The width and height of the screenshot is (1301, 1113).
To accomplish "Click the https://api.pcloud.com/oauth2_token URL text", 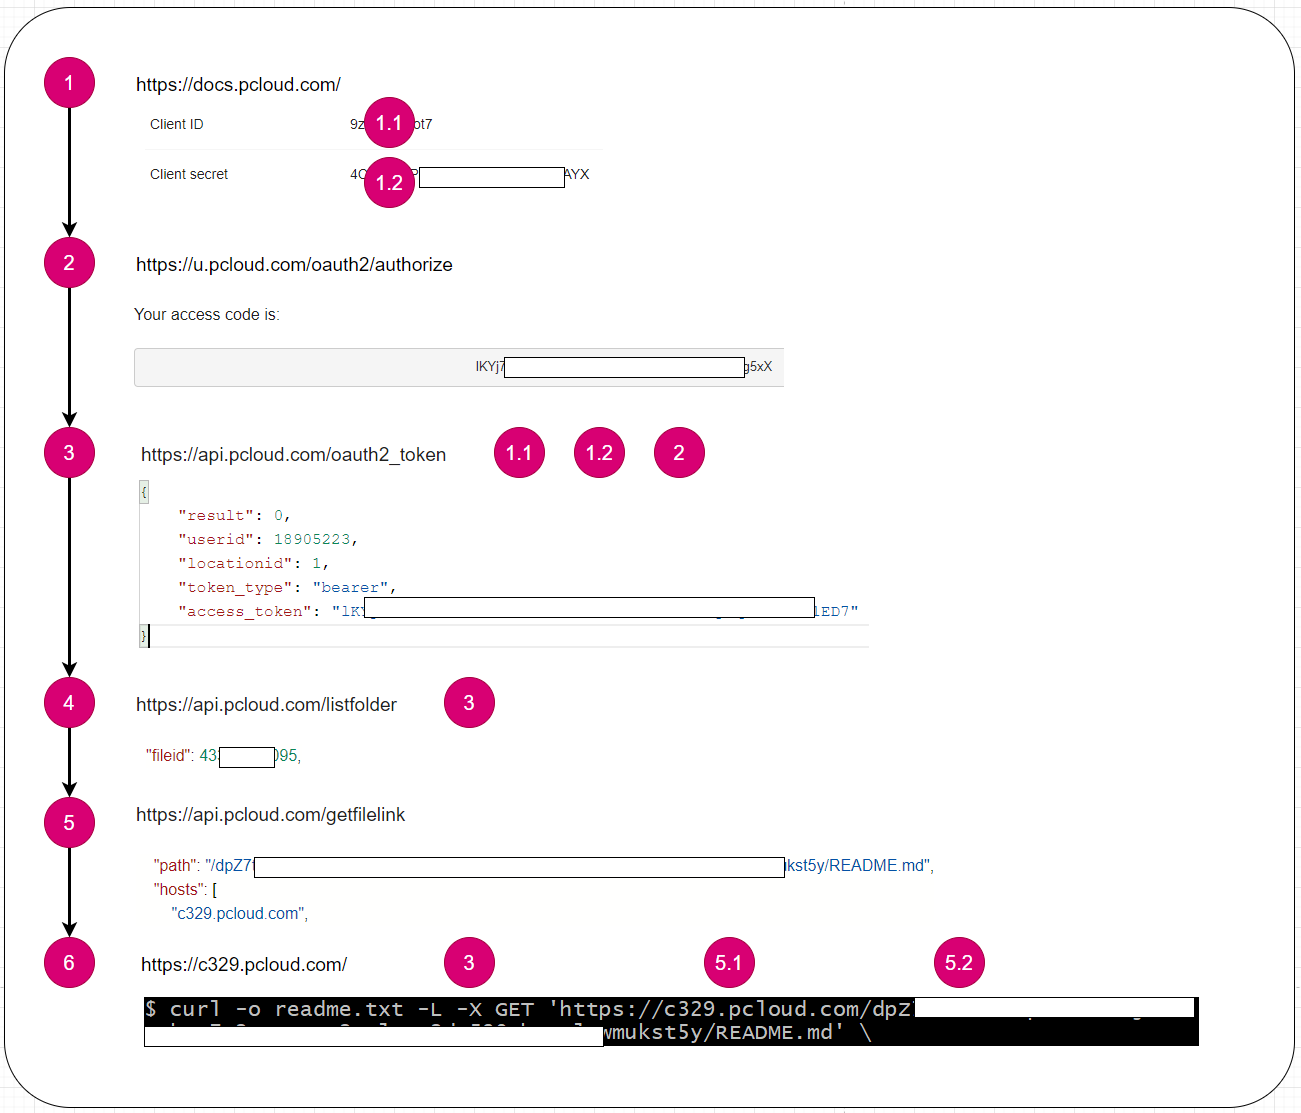I will tap(293, 455).
